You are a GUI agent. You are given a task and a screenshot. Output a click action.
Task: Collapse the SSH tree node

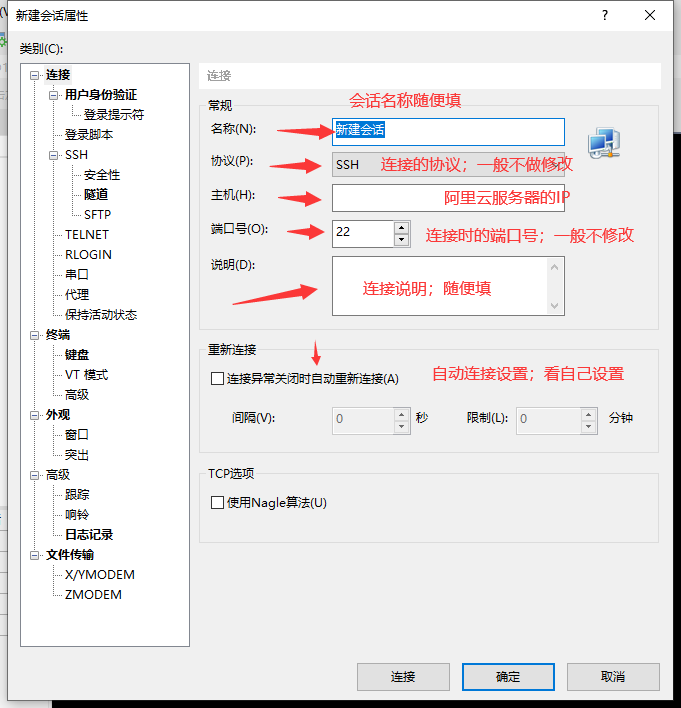(x=53, y=155)
